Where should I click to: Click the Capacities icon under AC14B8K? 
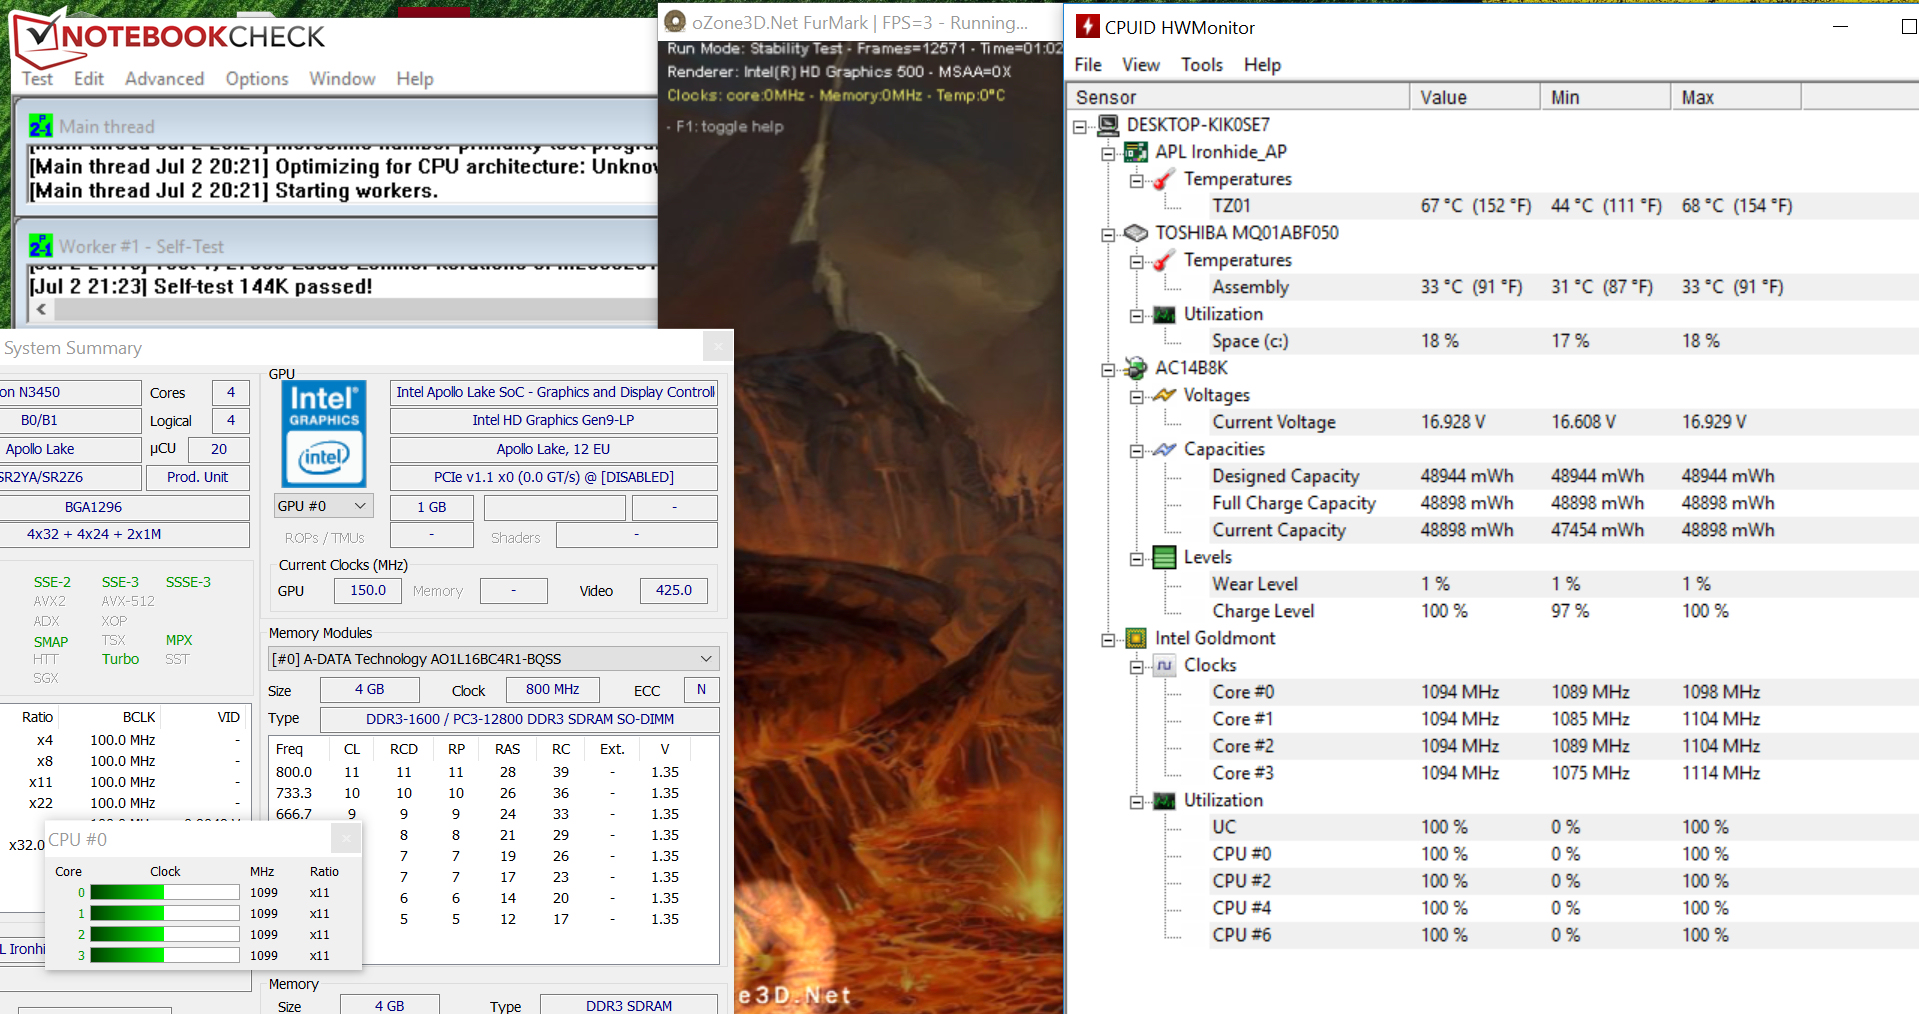click(1164, 449)
